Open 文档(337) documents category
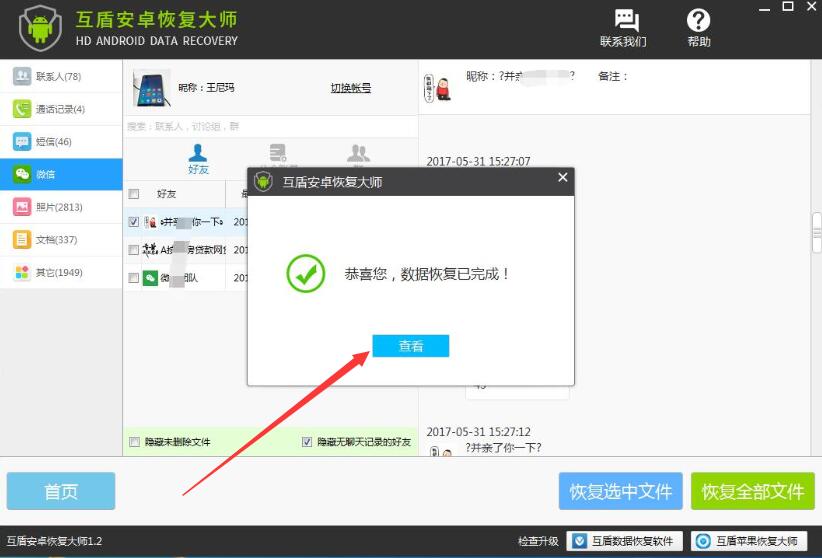 [x=61, y=240]
